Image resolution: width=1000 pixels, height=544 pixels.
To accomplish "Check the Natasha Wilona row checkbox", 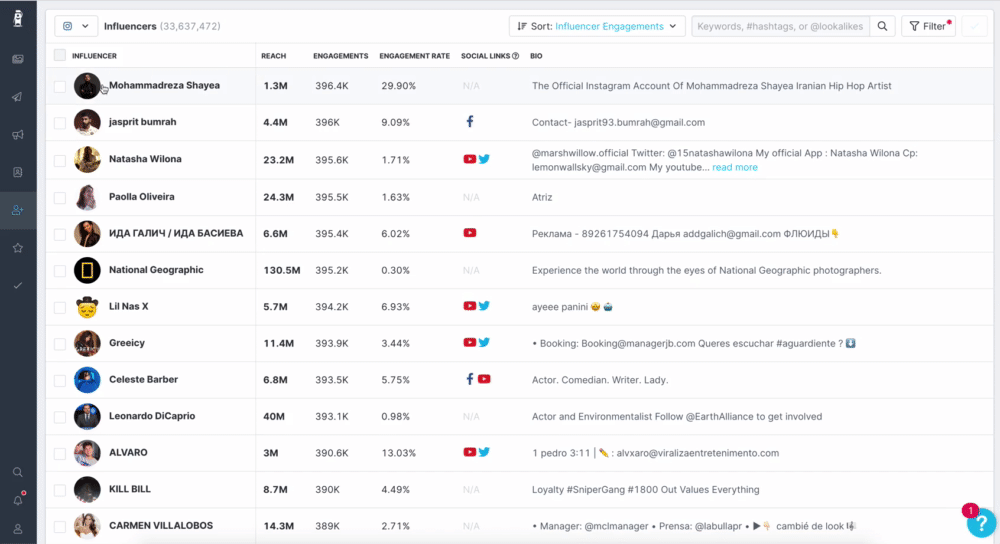I will click(x=60, y=160).
